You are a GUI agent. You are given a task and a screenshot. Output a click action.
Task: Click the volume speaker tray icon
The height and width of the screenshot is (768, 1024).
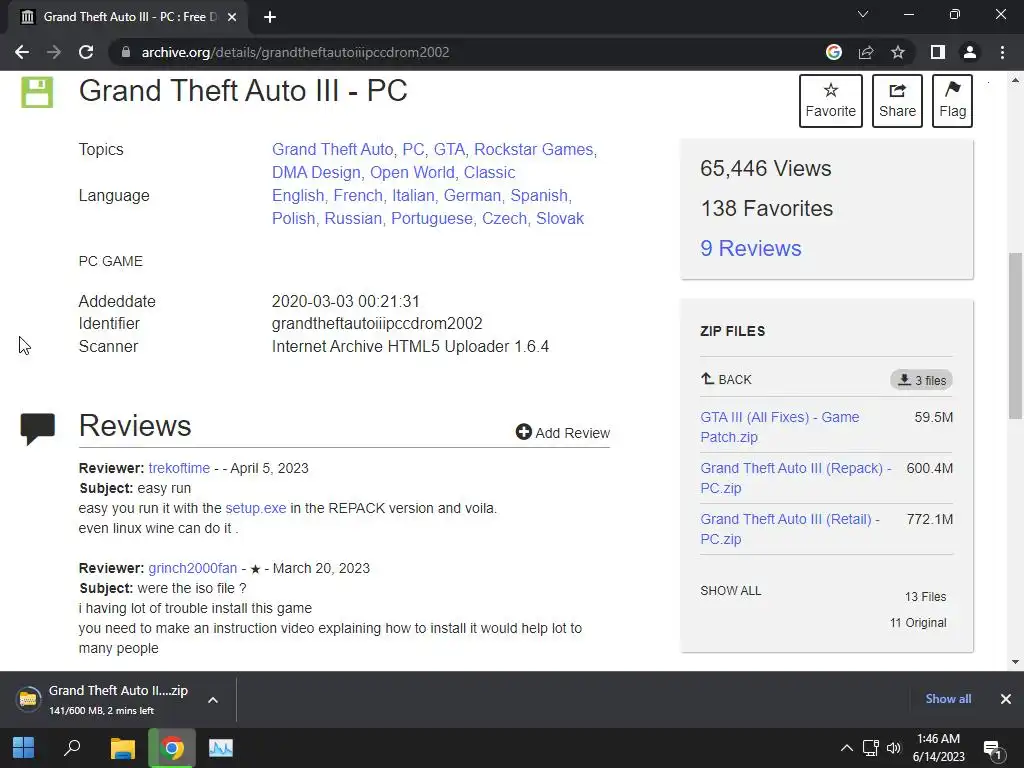click(894, 748)
